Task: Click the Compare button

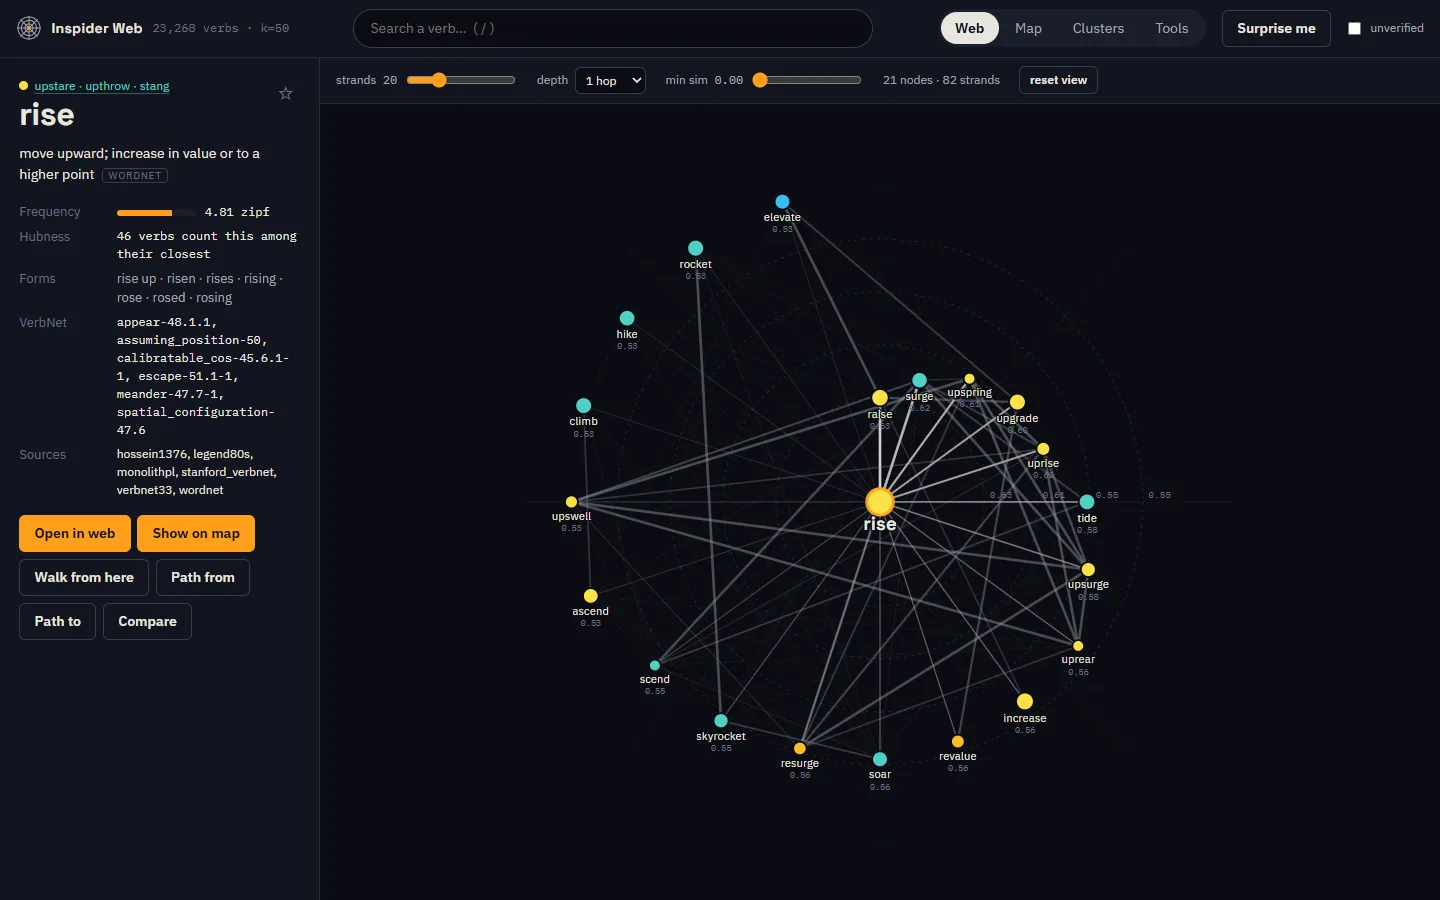Action: pos(147,622)
